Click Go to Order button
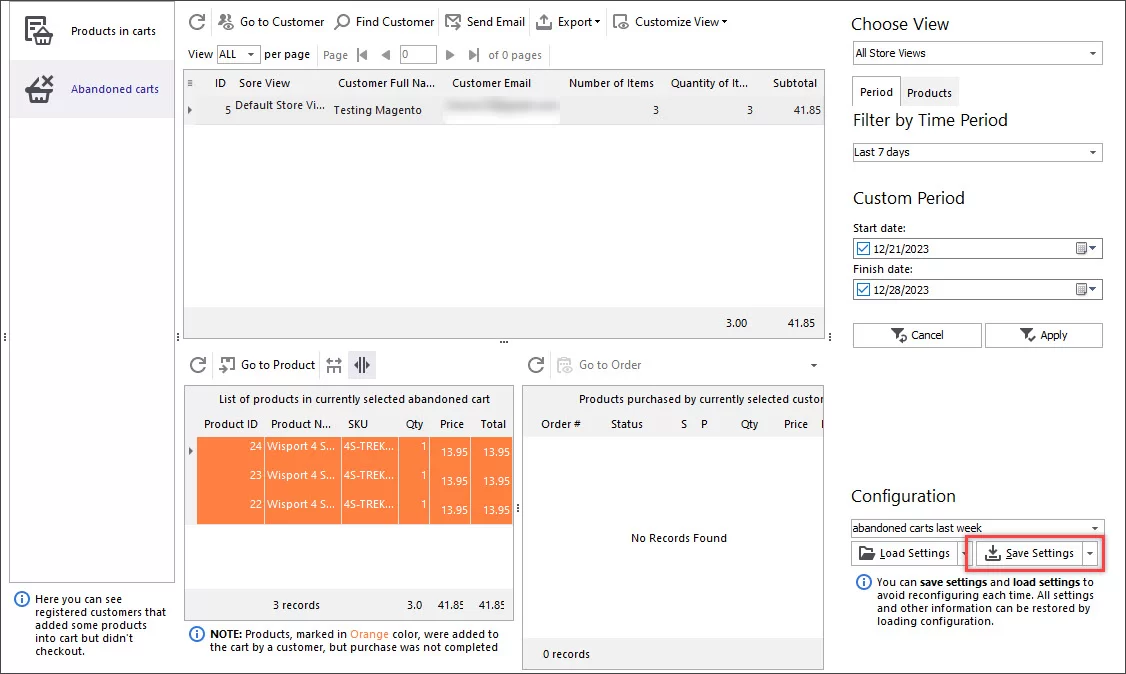1126x674 pixels. (600, 365)
